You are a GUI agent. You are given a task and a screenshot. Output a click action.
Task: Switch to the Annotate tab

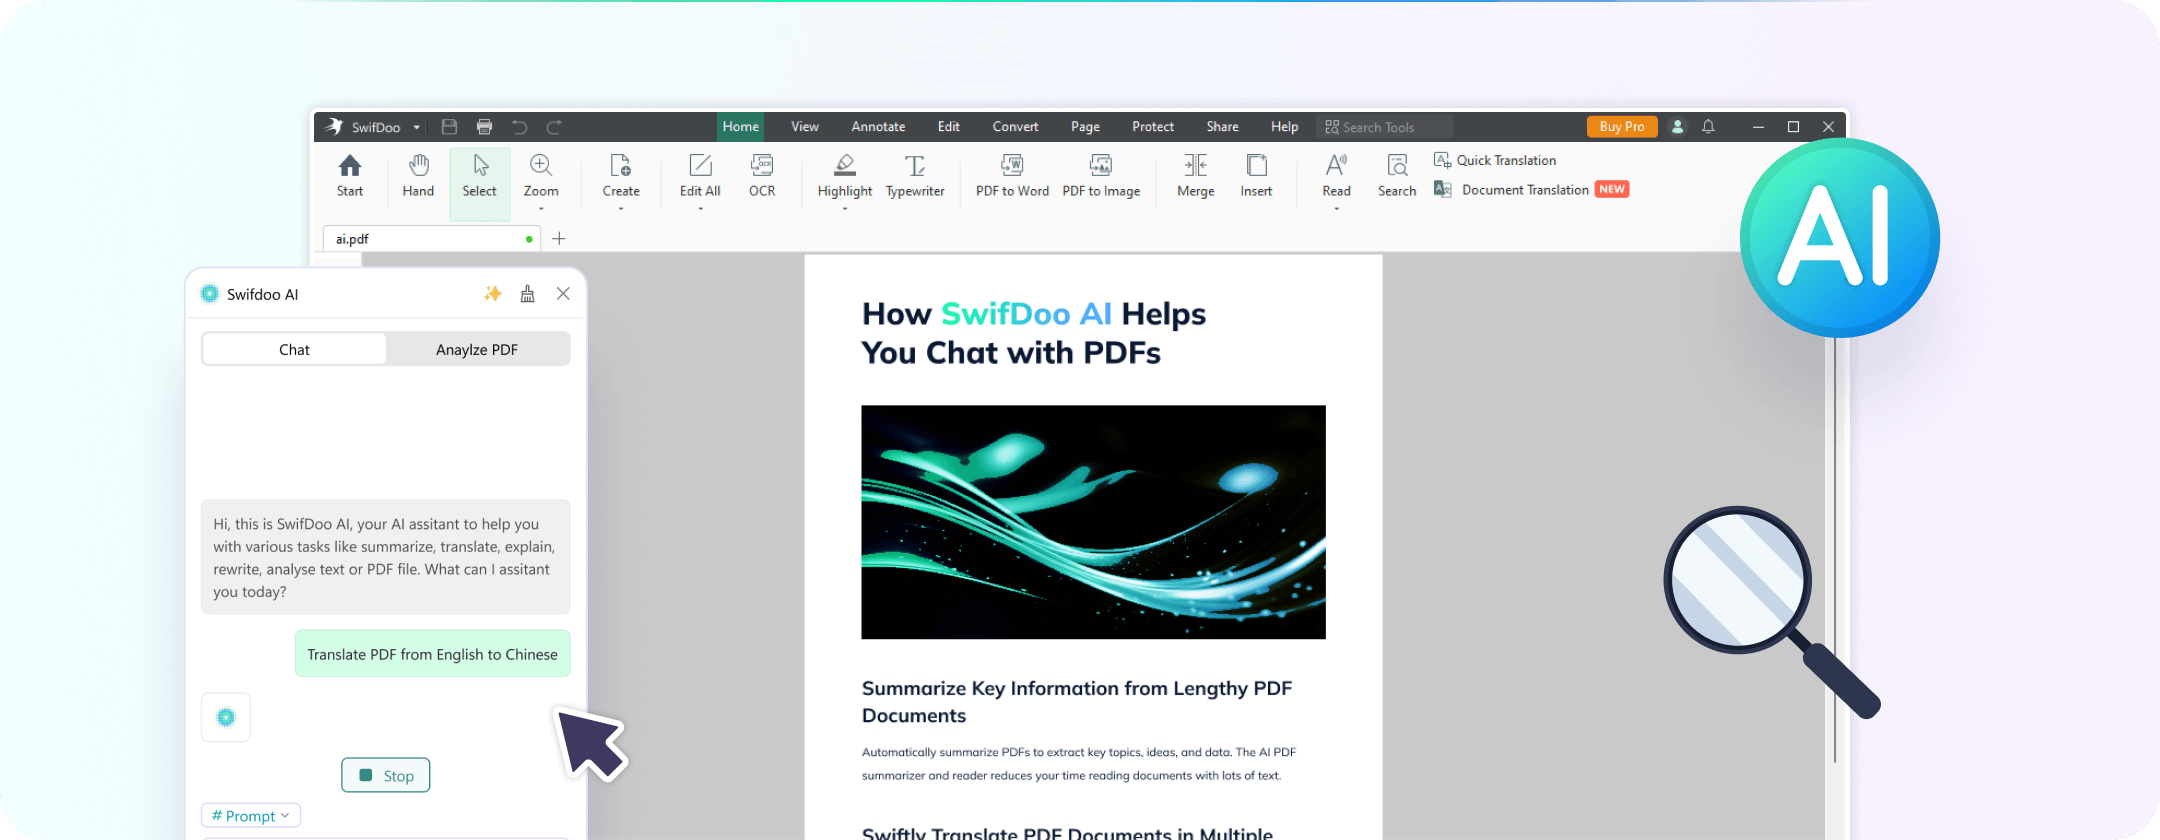point(878,127)
